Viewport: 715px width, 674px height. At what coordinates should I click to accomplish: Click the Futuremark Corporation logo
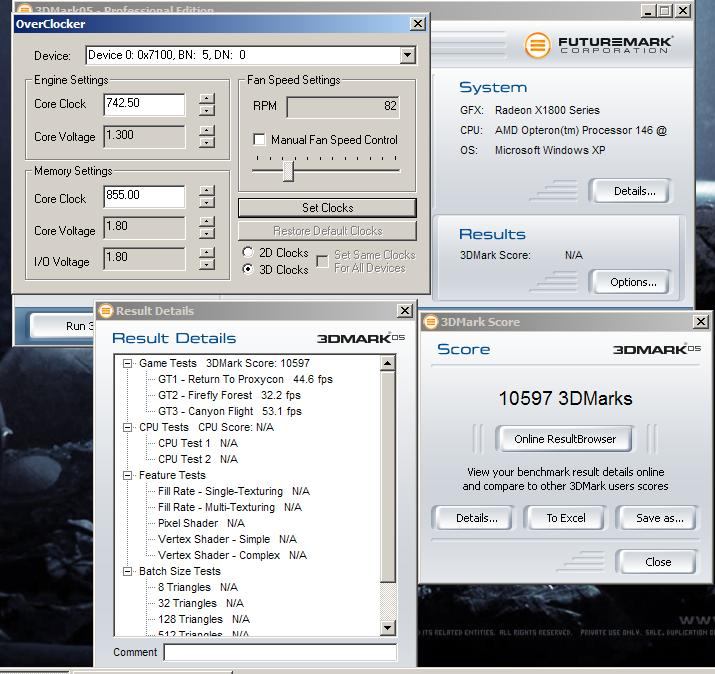pyautogui.click(x=598, y=45)
